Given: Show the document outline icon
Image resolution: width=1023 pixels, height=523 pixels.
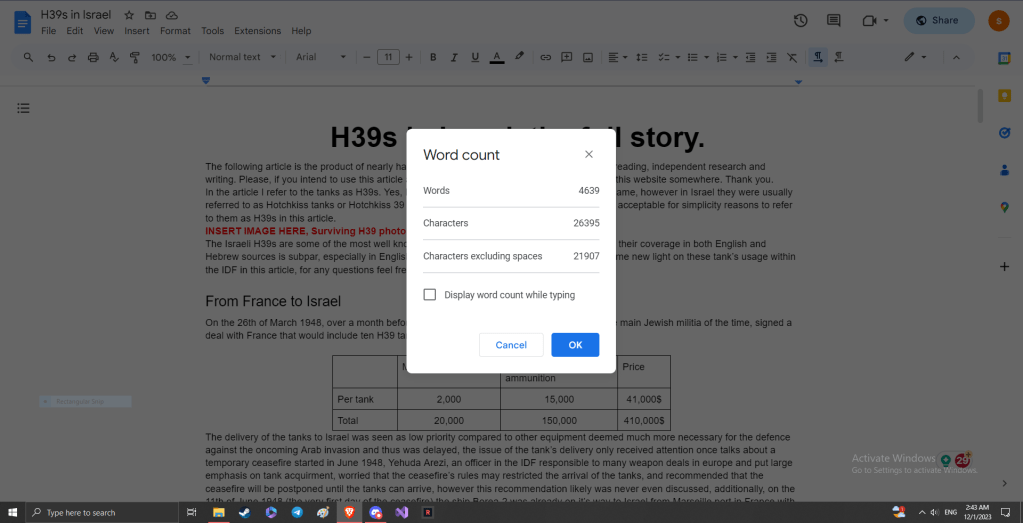Looking at the screenshot, I should pyautogui.click(x=23, y=108).
